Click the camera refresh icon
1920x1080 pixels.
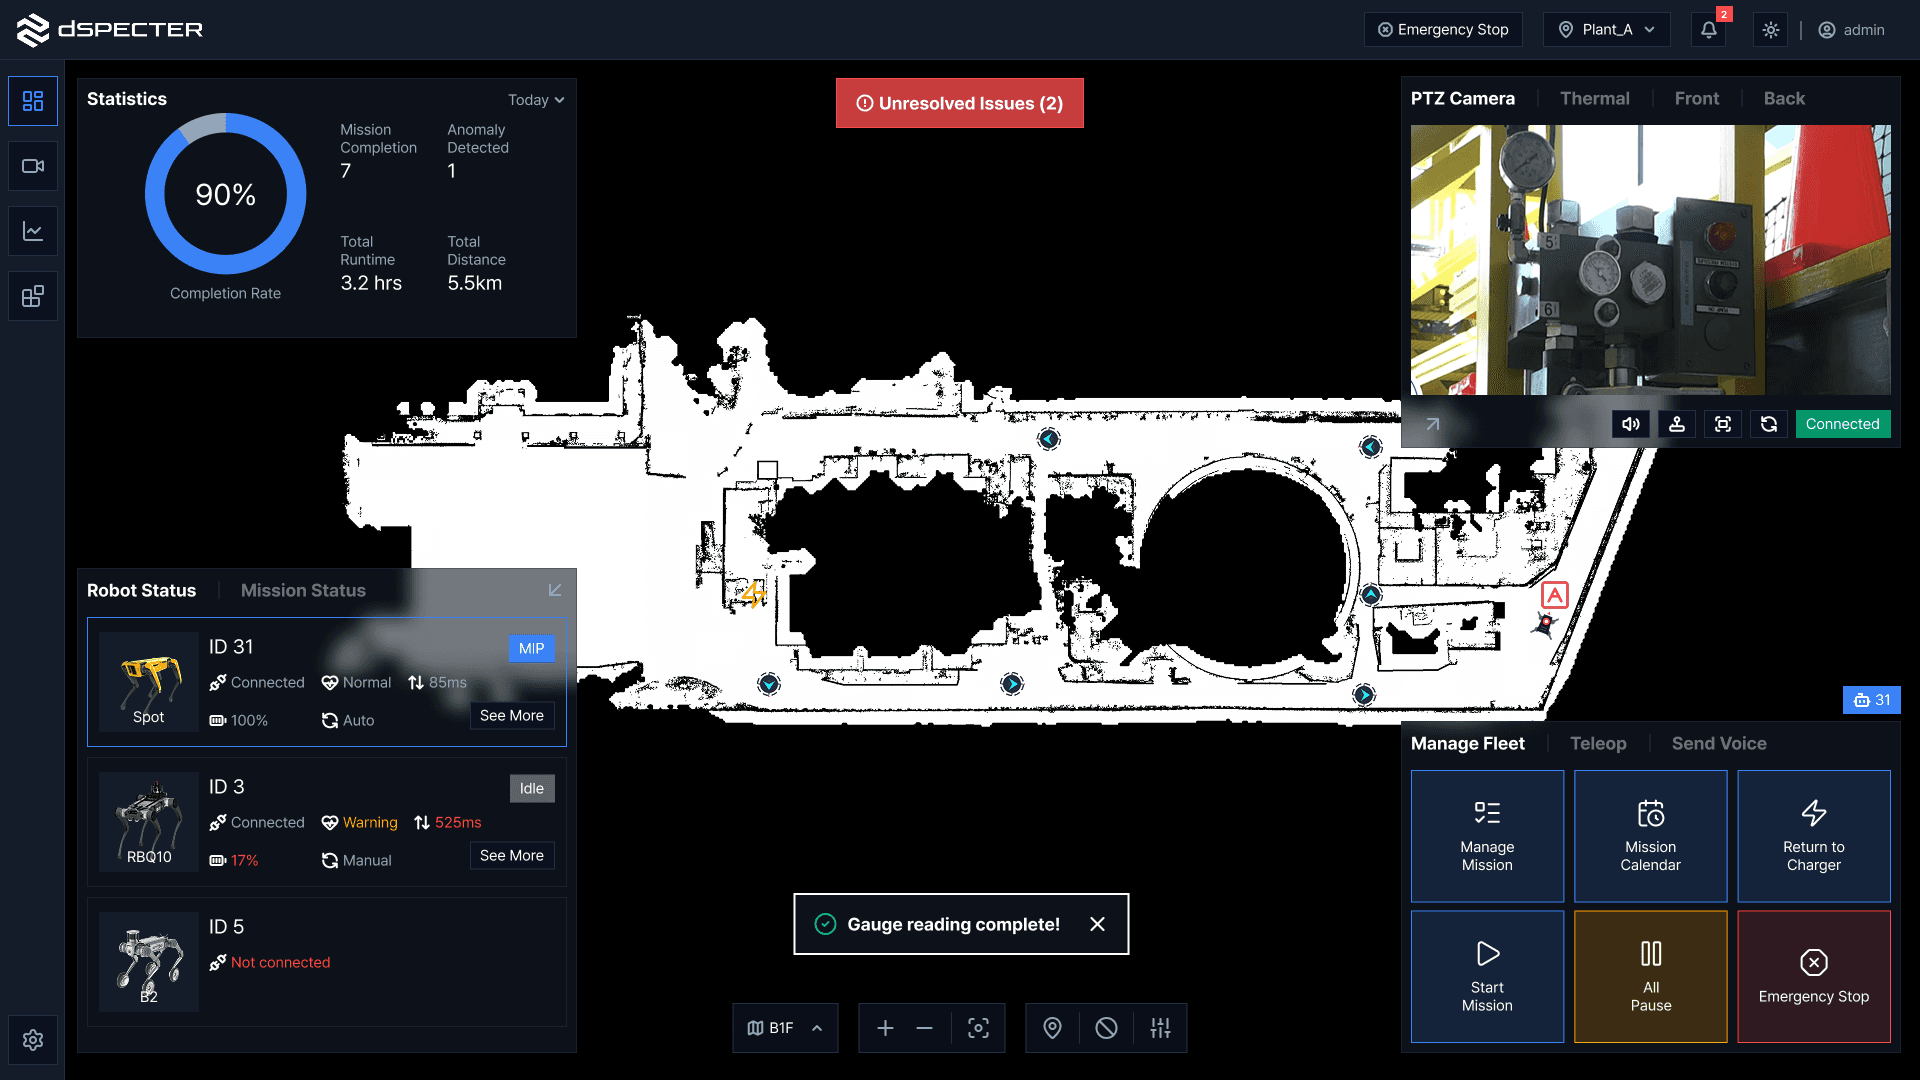(1768, 424)
